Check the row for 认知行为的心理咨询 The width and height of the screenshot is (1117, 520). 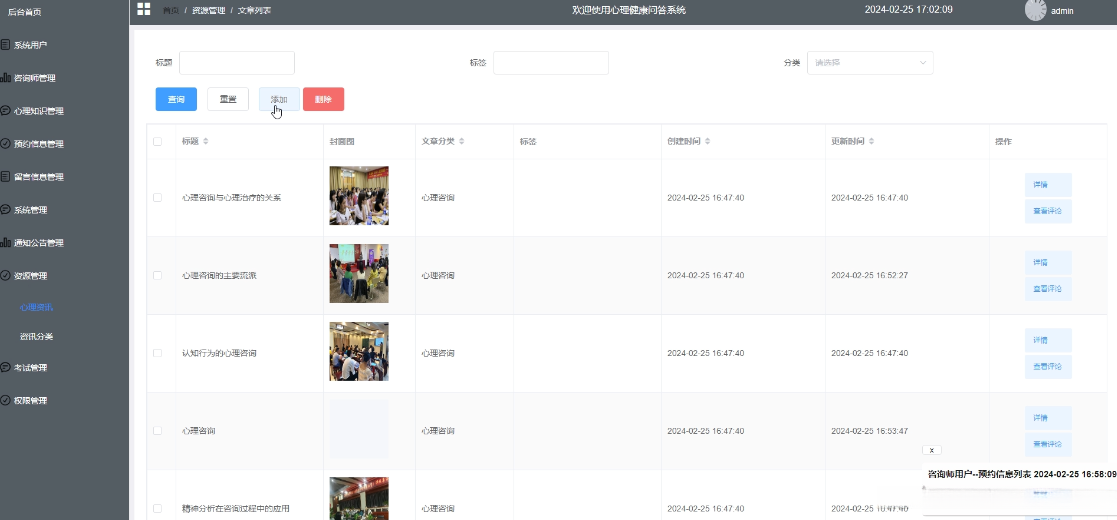point(157,353)
